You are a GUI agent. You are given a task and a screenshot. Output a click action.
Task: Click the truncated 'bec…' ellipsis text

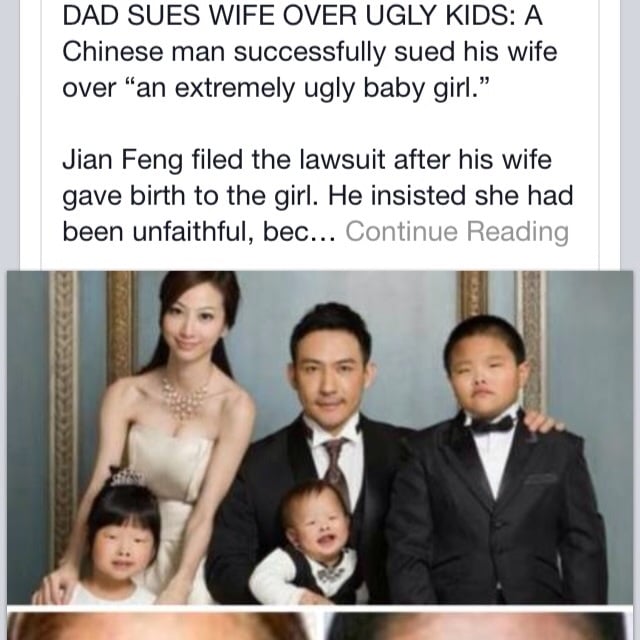[x=299, y=232]
